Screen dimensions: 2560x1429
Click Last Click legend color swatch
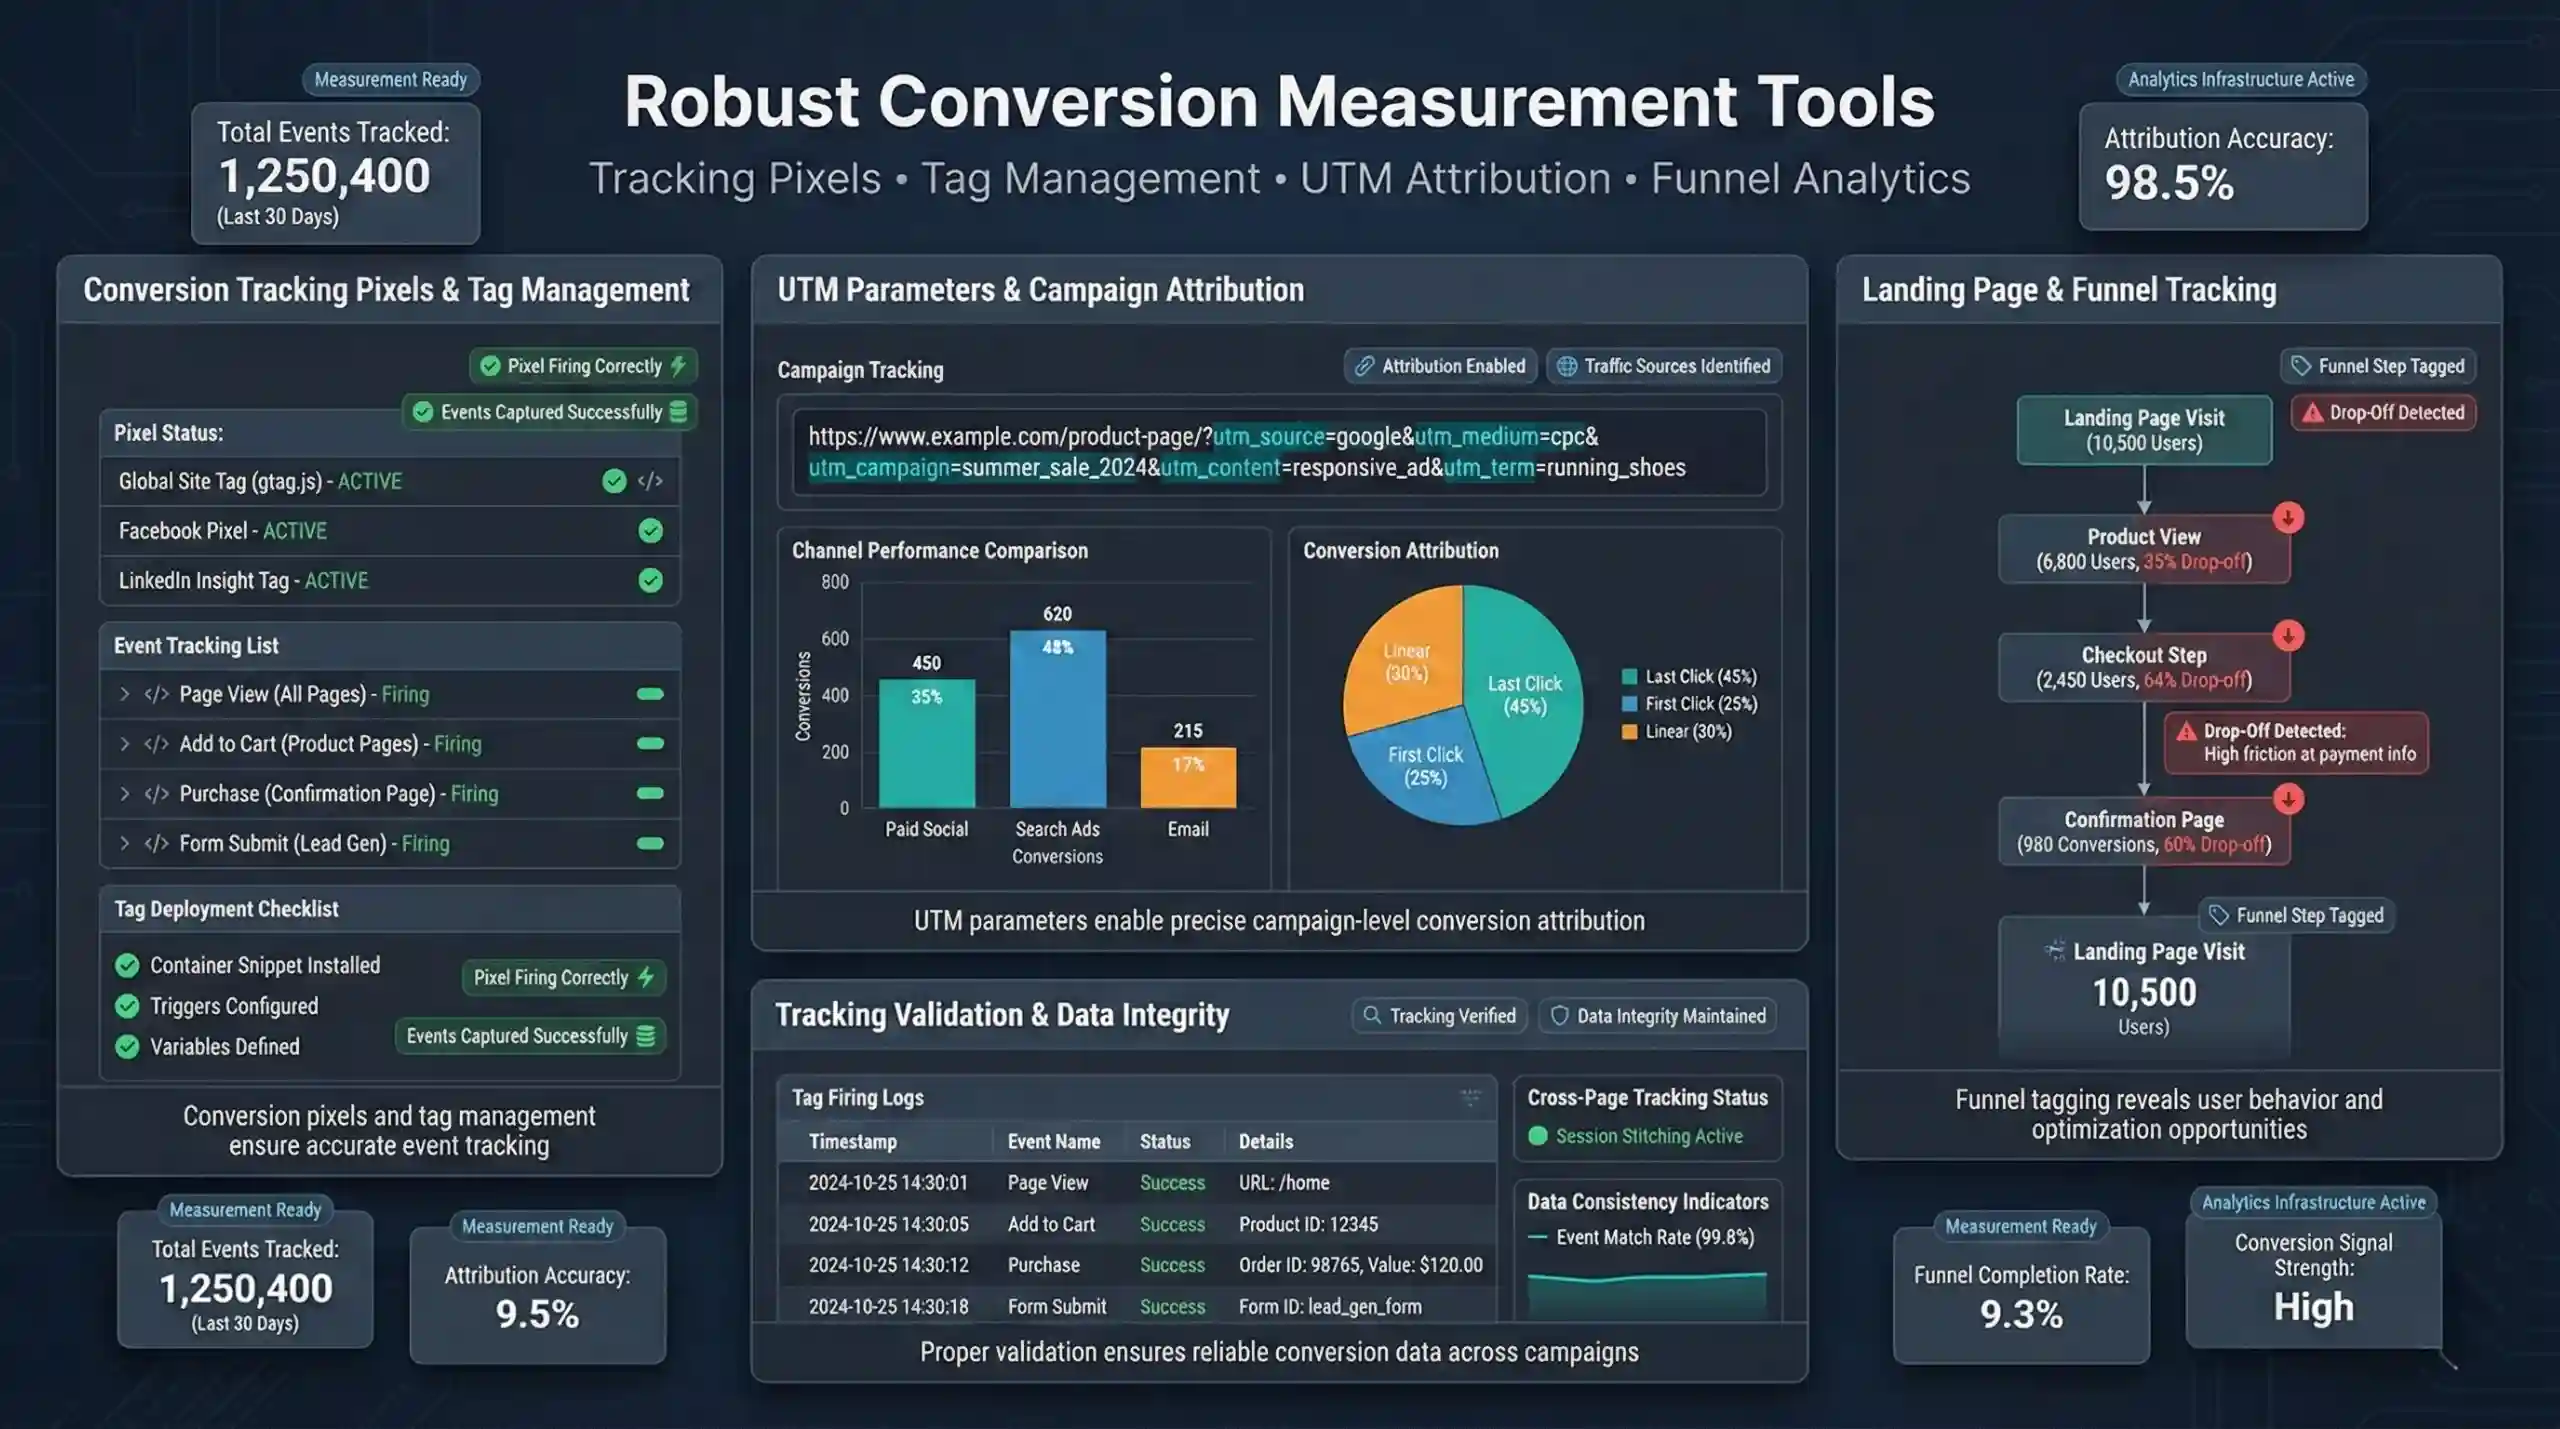[1629, 677]
